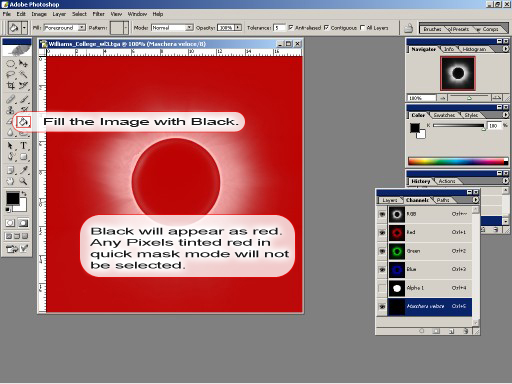Click the Navigator zoom slider handle
Screen dimensions: 512x384
[469, 98]
